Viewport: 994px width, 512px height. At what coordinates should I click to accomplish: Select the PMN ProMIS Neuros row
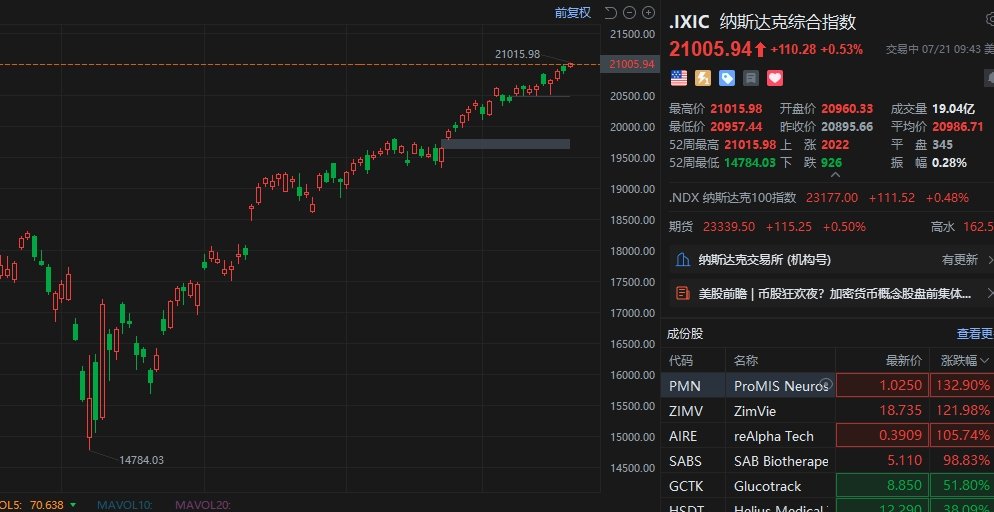[x=827, y=385]
